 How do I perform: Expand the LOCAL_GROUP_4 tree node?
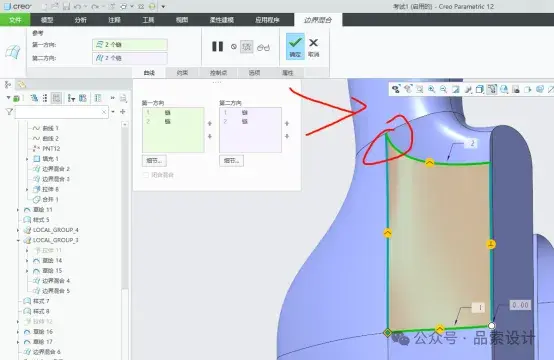(x=18, y=230)
